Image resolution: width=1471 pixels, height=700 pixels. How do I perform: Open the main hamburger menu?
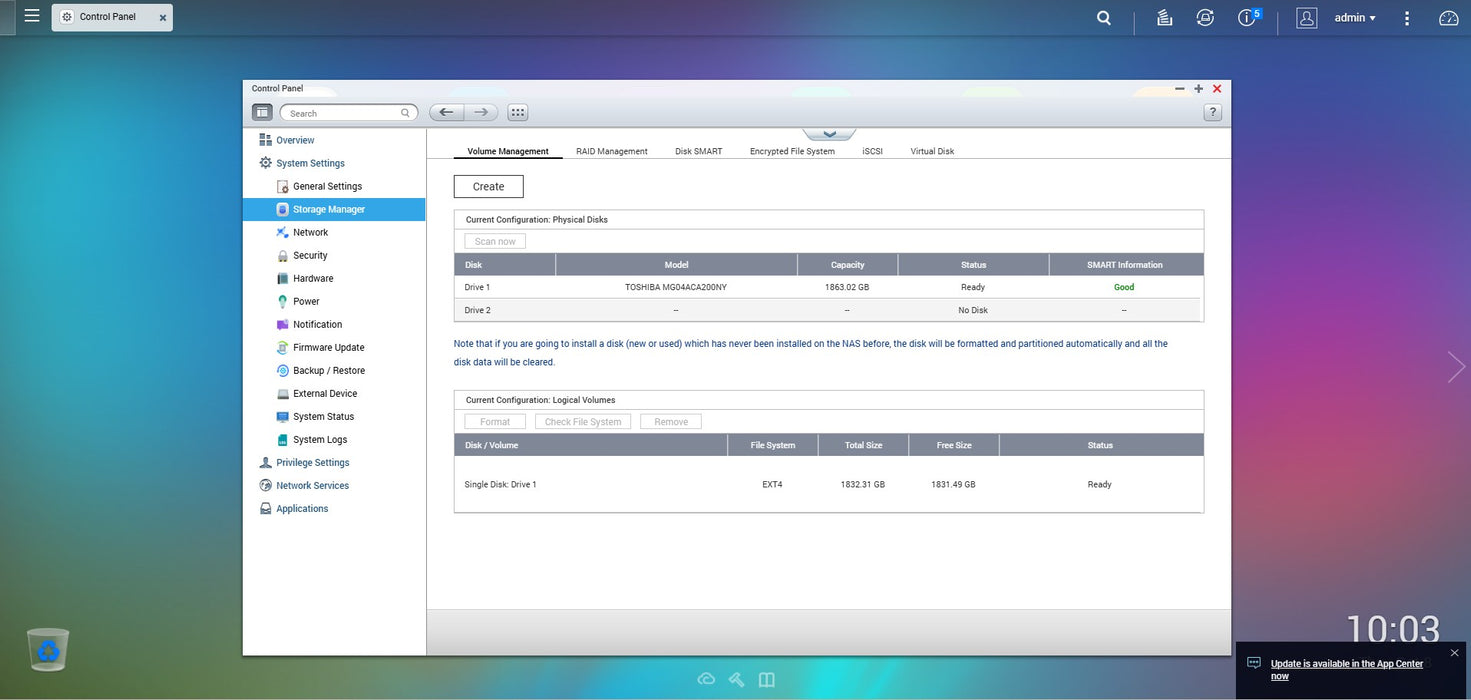pos(32,17)
